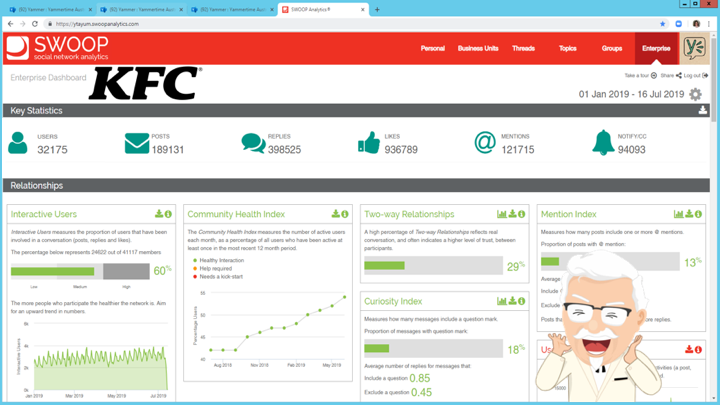Download Key Statistics data

[x=703, y=110]
